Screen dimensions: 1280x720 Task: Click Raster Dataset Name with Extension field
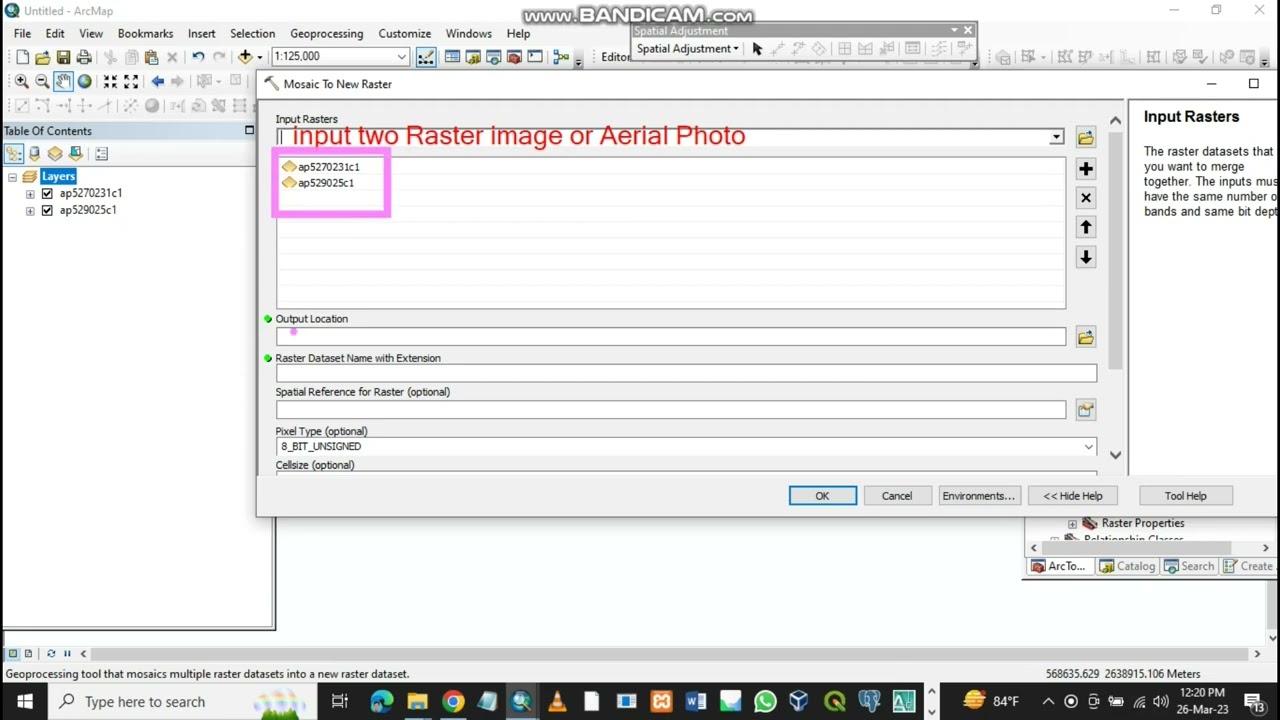point(686,373)
